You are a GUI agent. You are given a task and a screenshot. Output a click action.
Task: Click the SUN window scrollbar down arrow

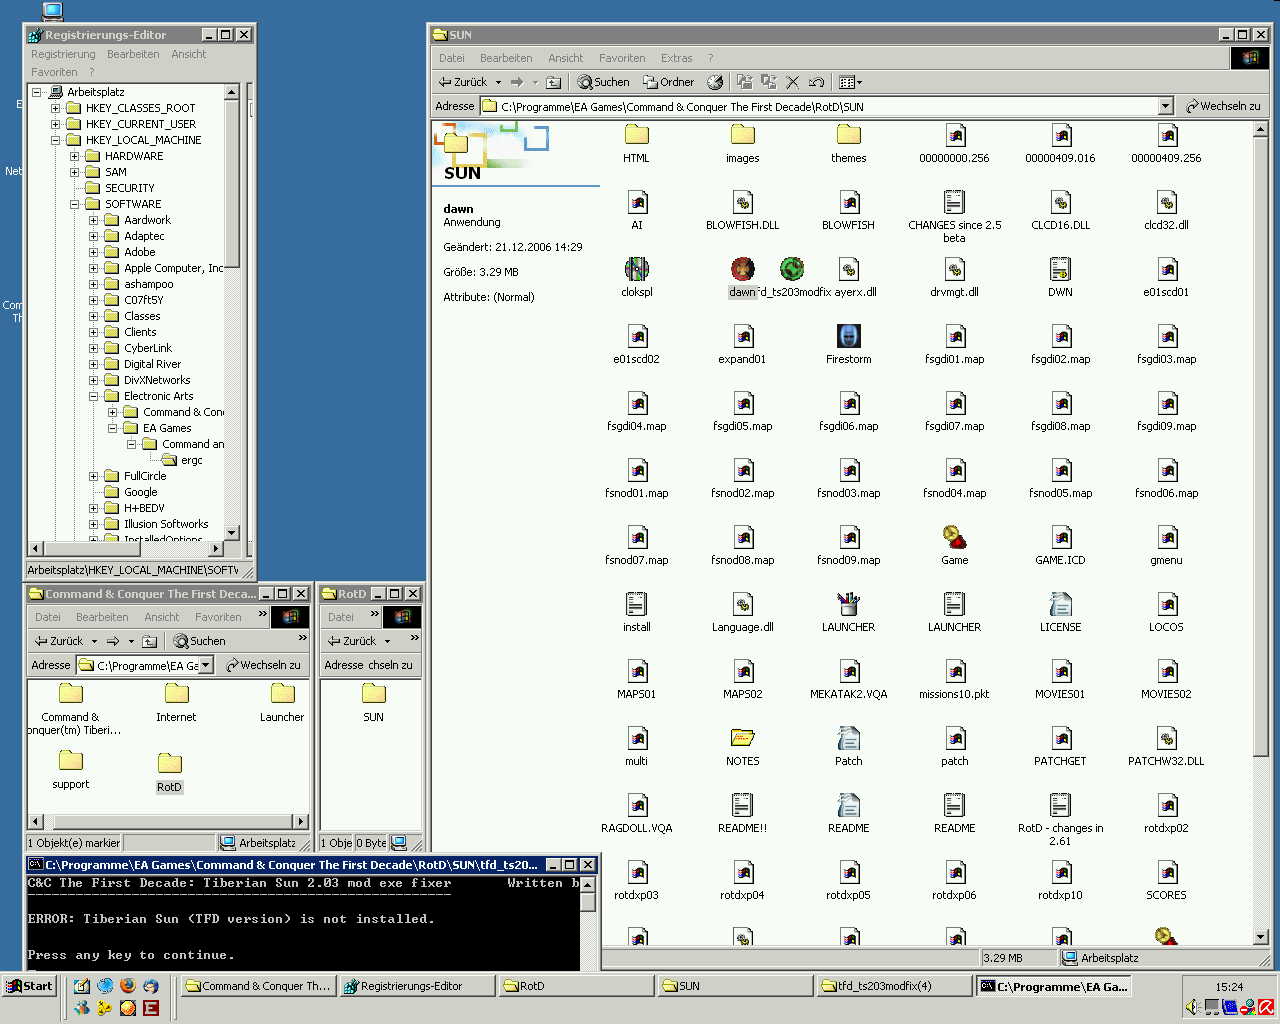tap(1260, 937)
